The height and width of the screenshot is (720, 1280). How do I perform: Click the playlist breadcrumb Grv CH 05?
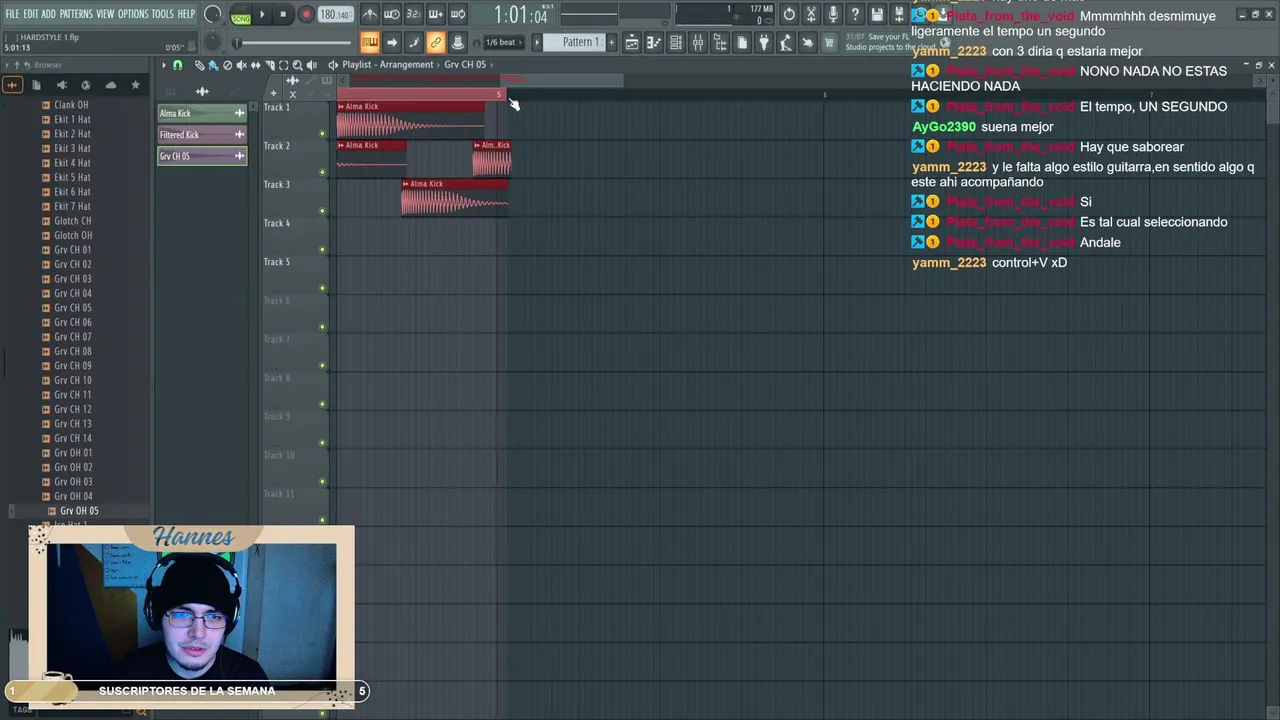tap(465, 65)
